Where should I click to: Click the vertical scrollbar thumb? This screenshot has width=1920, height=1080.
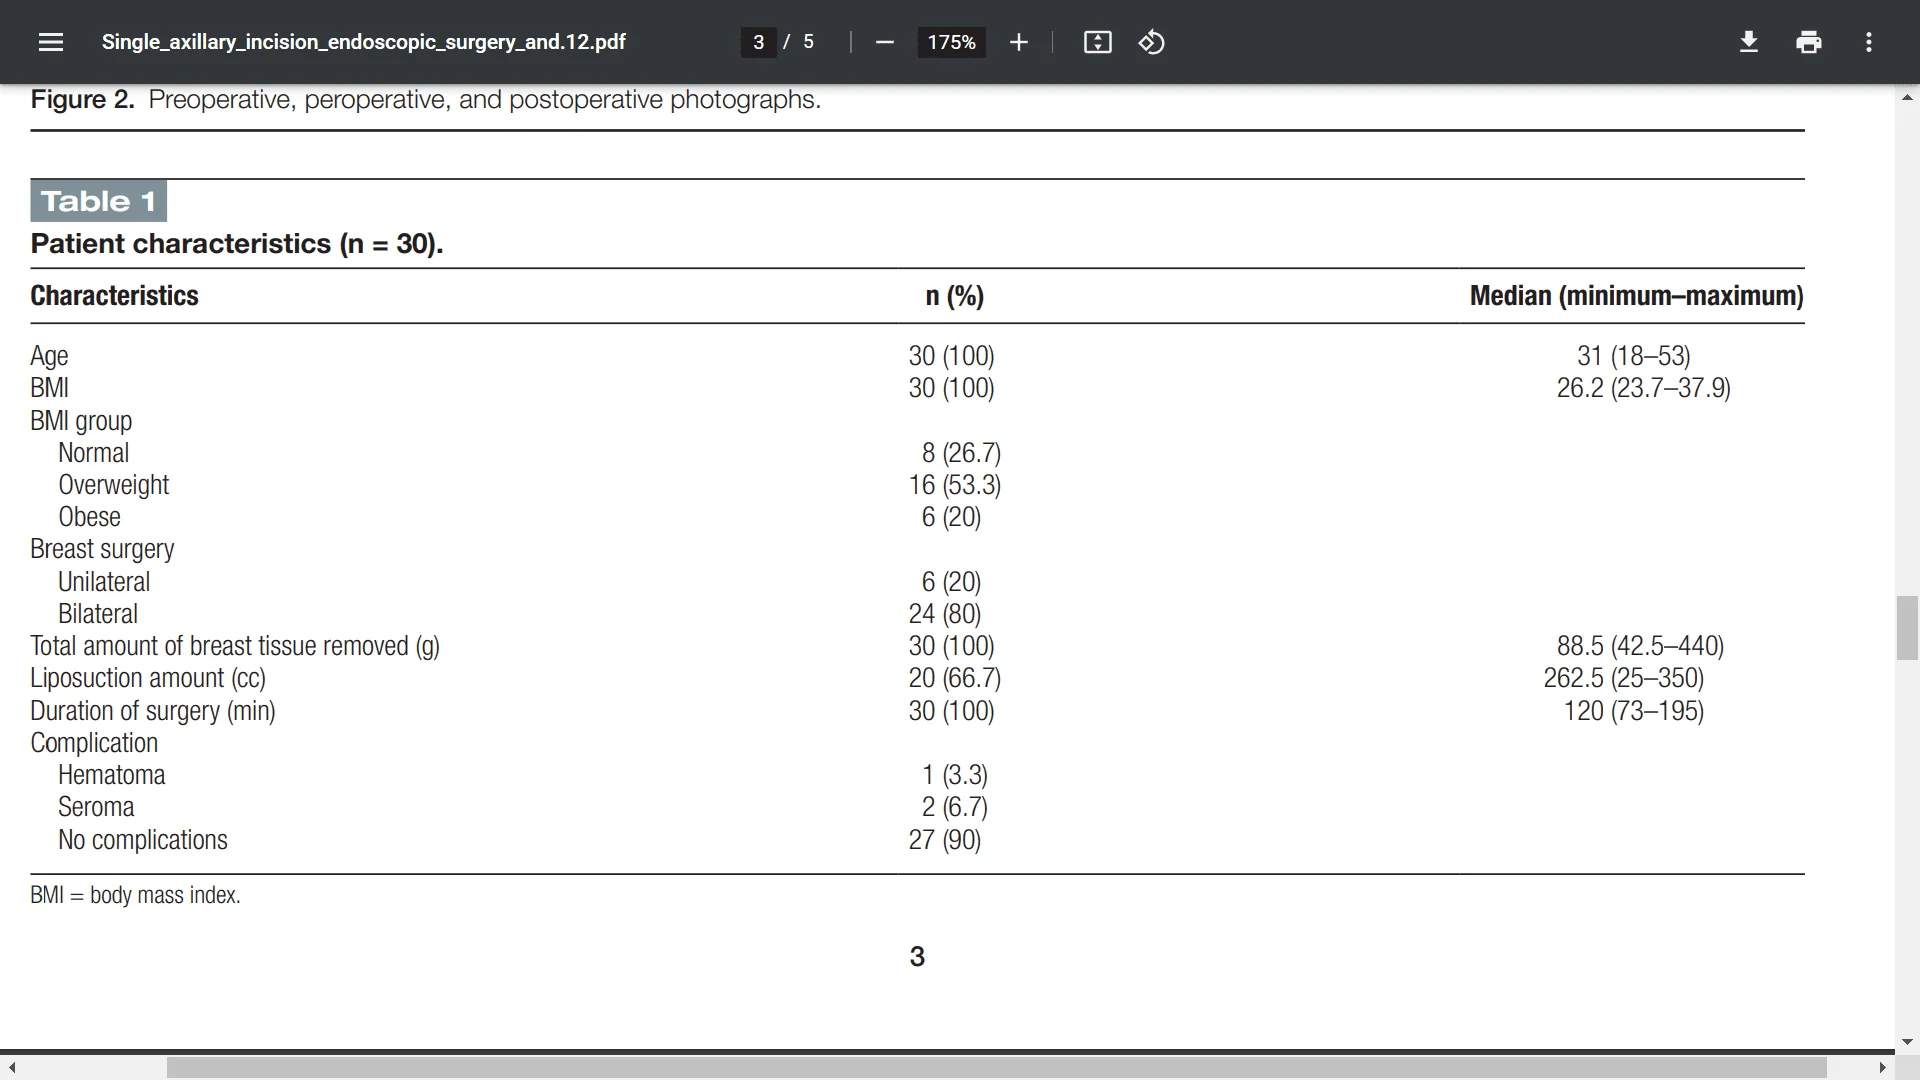tap(1907, 627)
